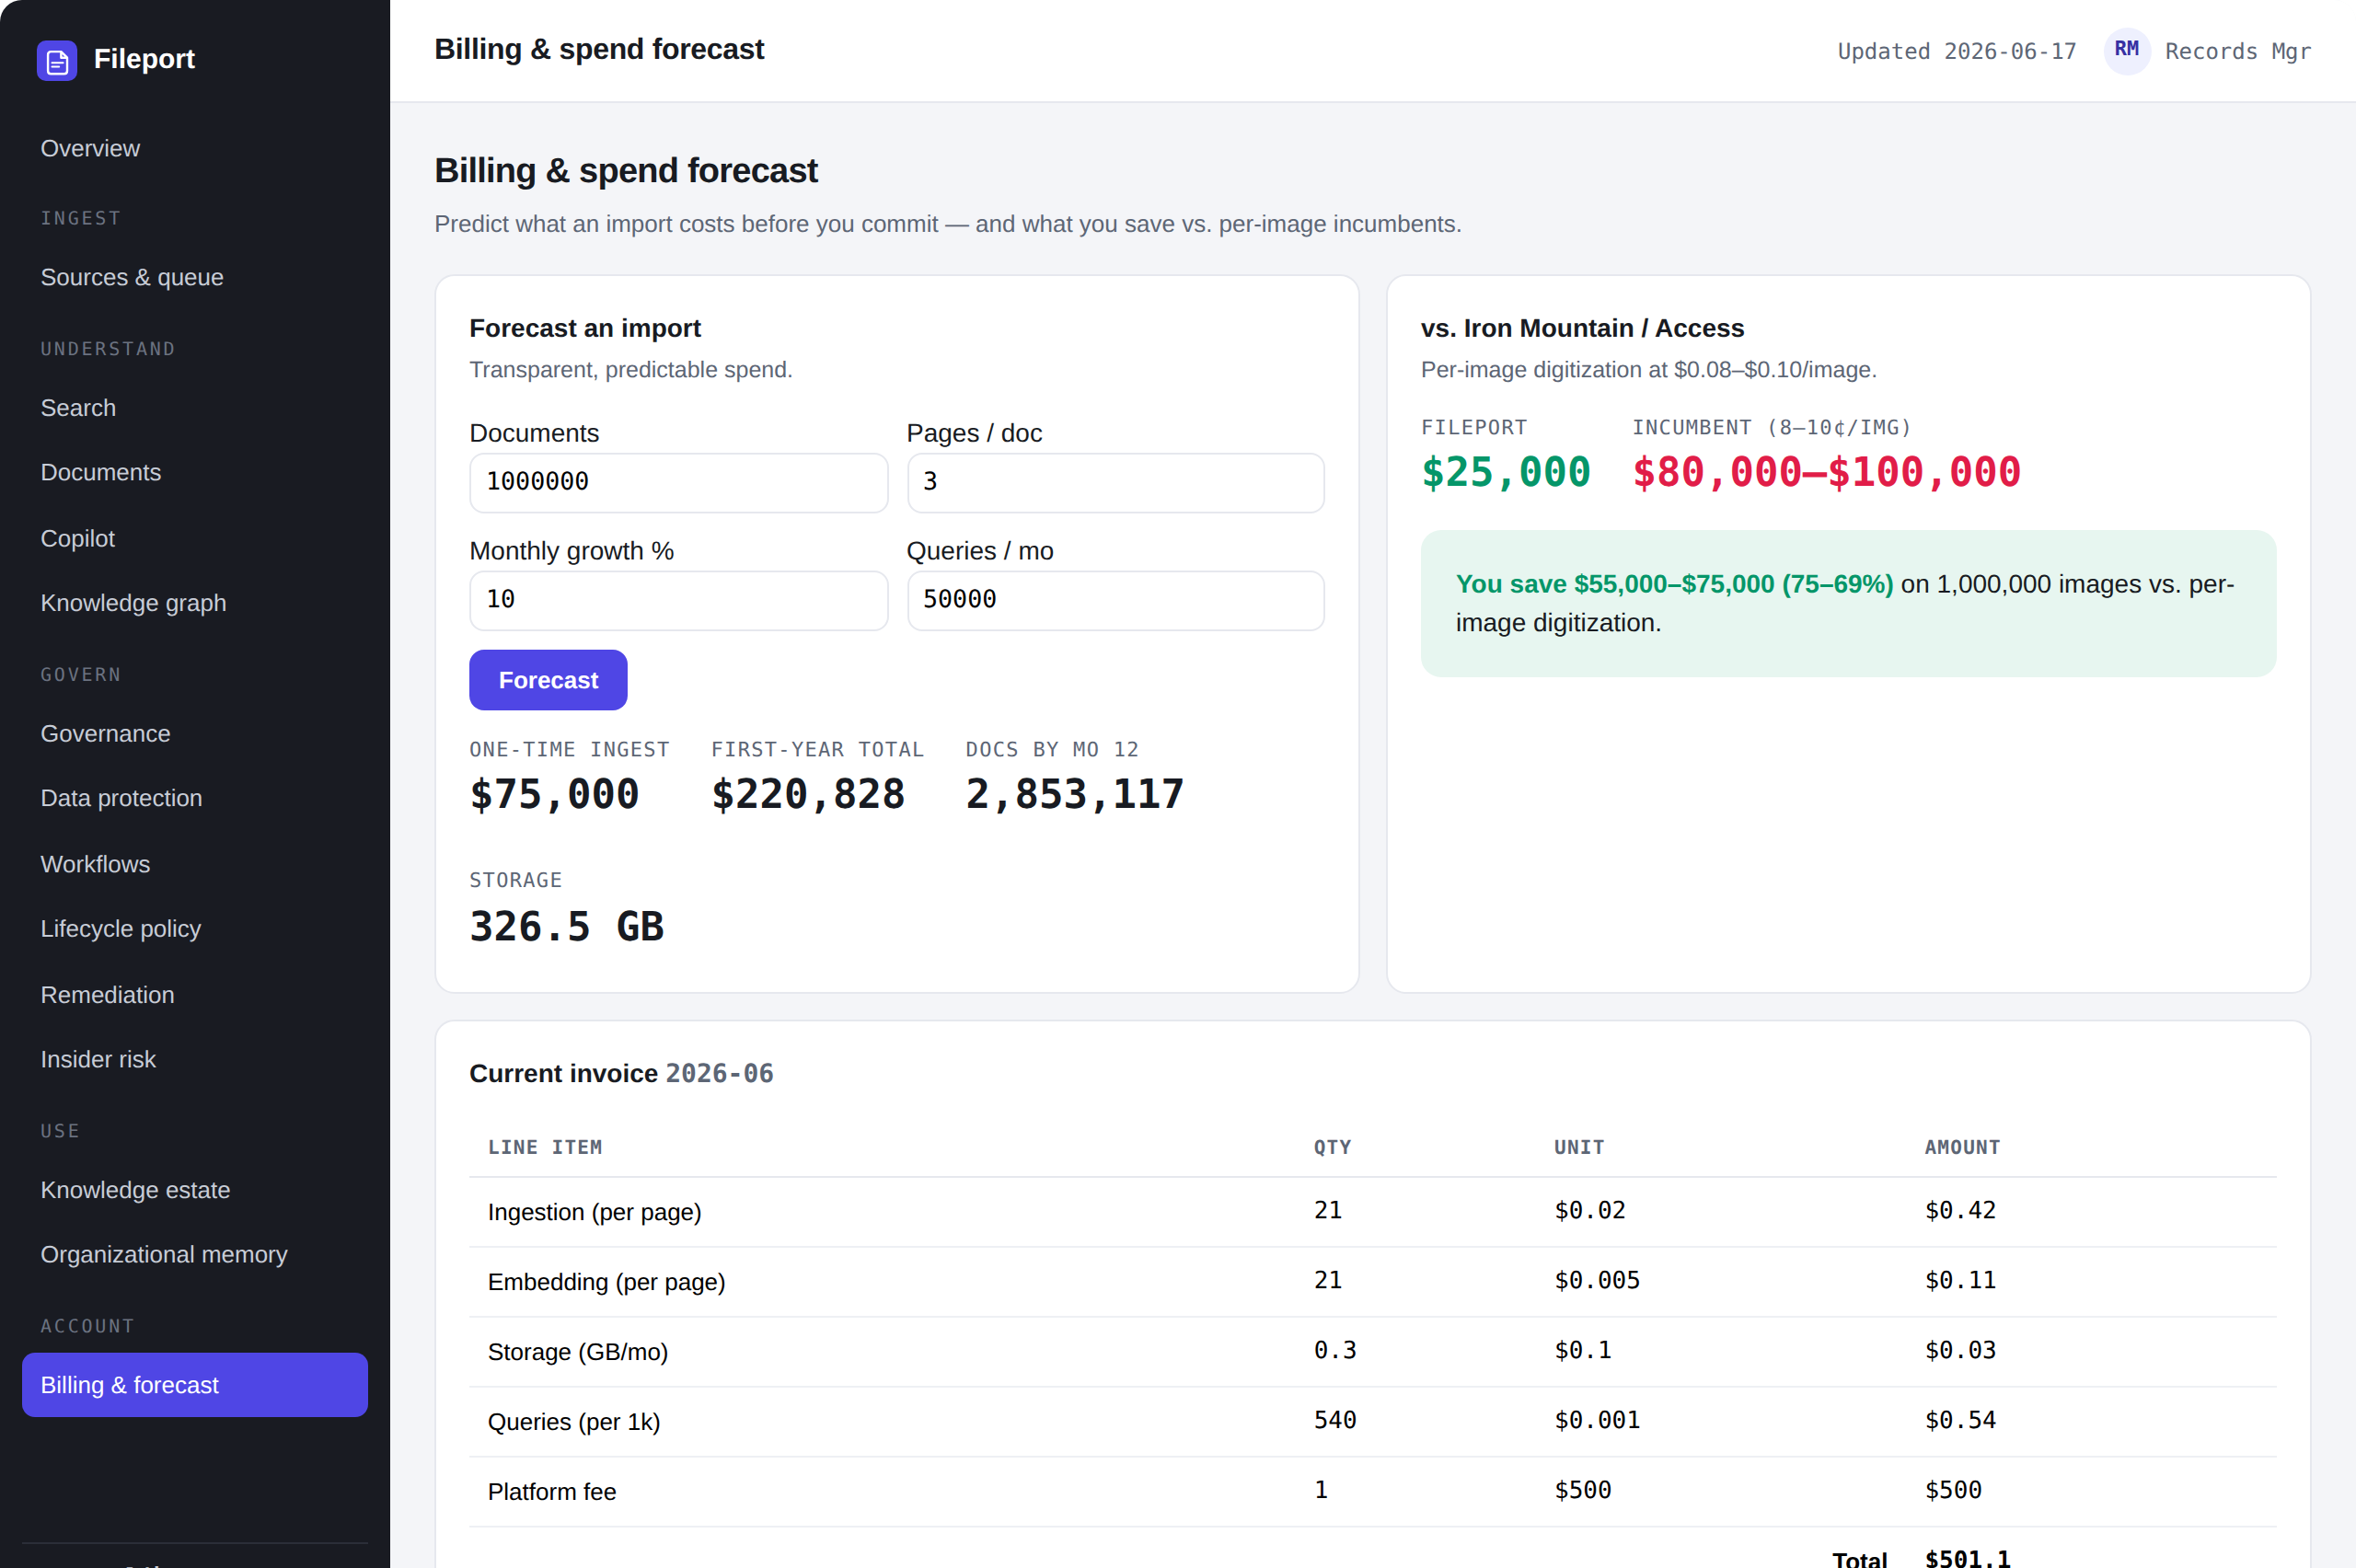This screenshot has width=2356, height=1568.
Task: Click the Platform fee line item
Action: [552, 1492]
